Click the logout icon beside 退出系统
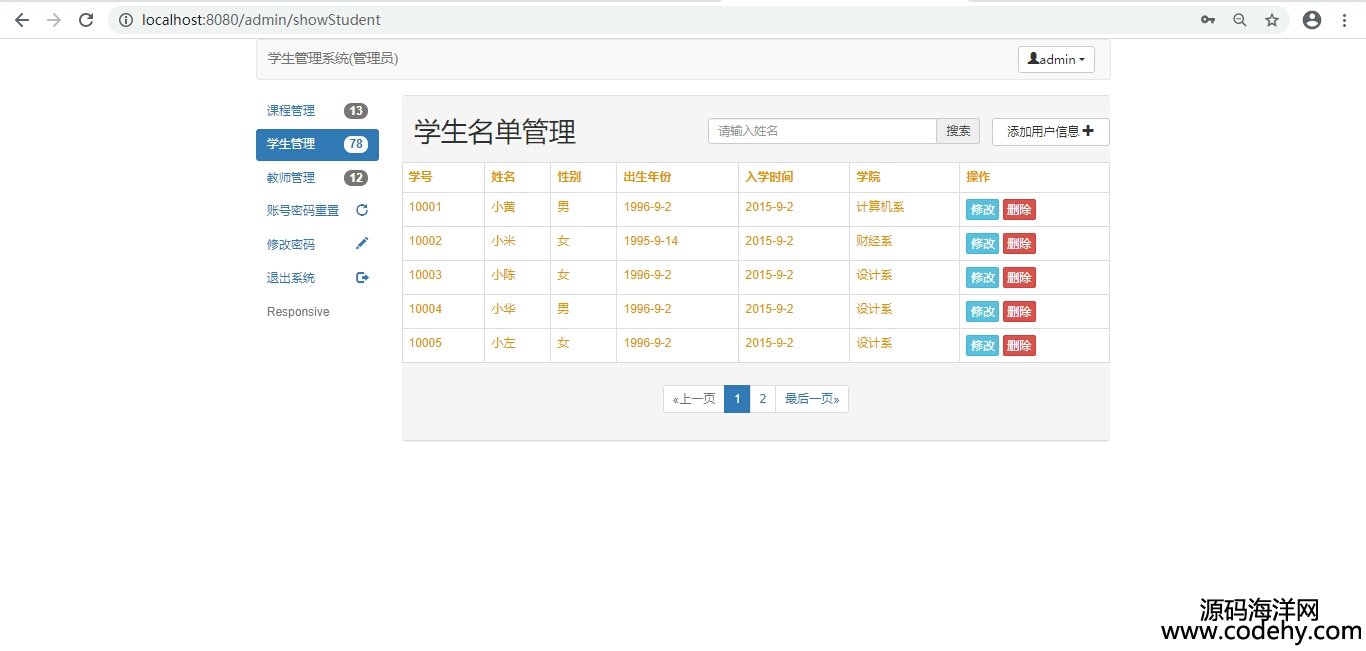1366x651 pixels. (x=362, y=278)
